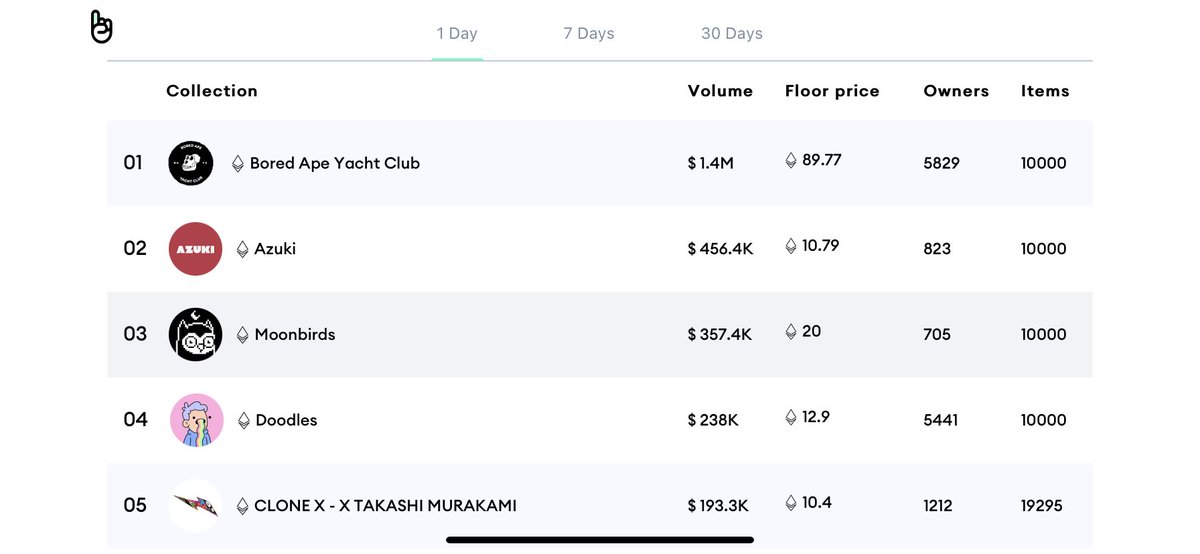Viewport: 1200px width, 554px height.
Task: Open Moonbirds collection link
Action: coord(295,335)
